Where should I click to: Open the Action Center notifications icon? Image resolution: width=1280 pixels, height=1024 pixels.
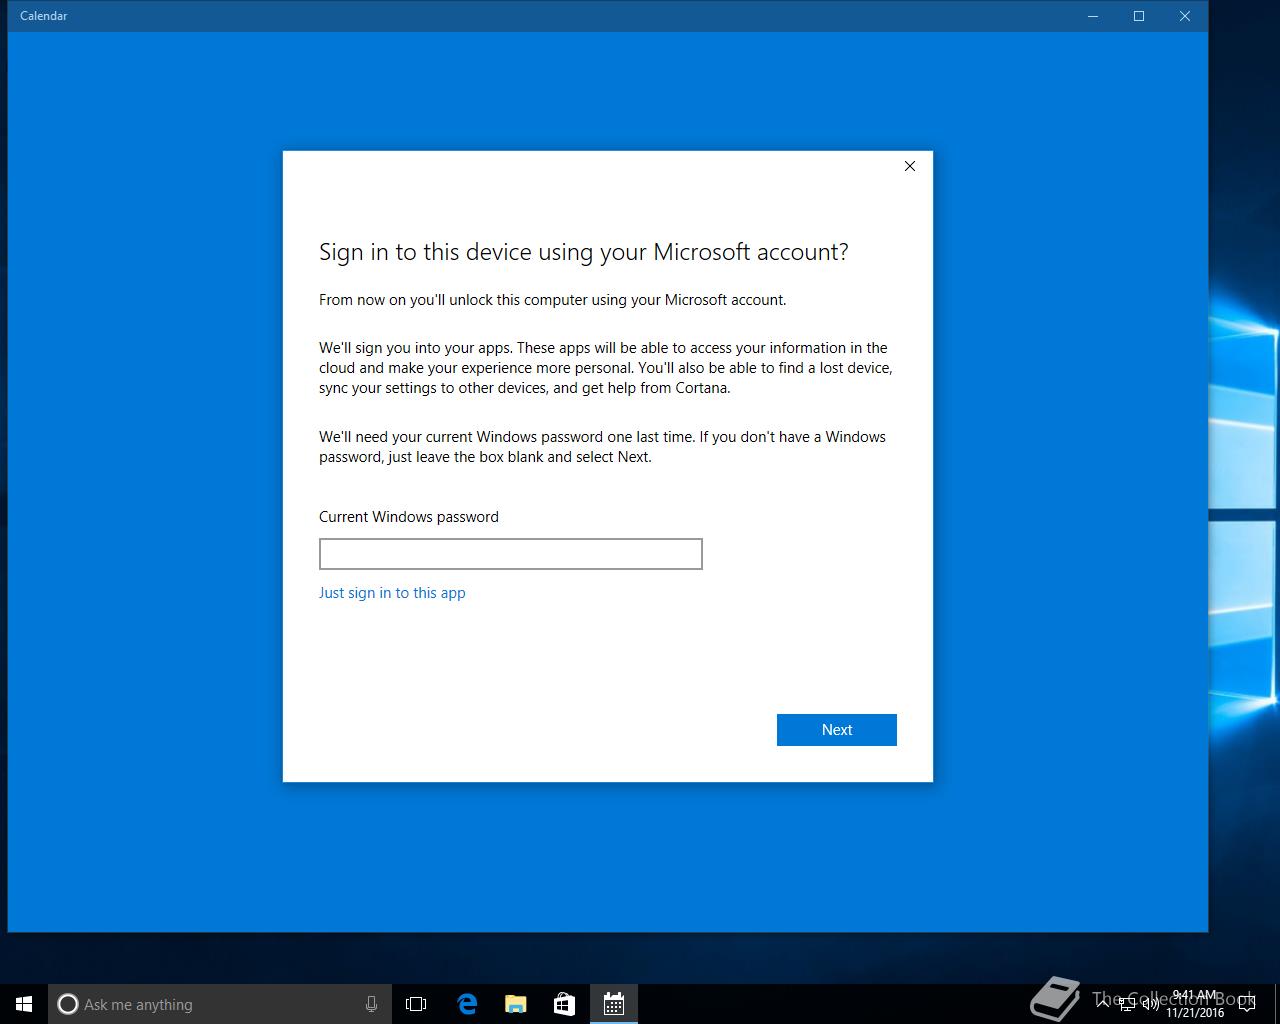click(x=1246, y=1004)
